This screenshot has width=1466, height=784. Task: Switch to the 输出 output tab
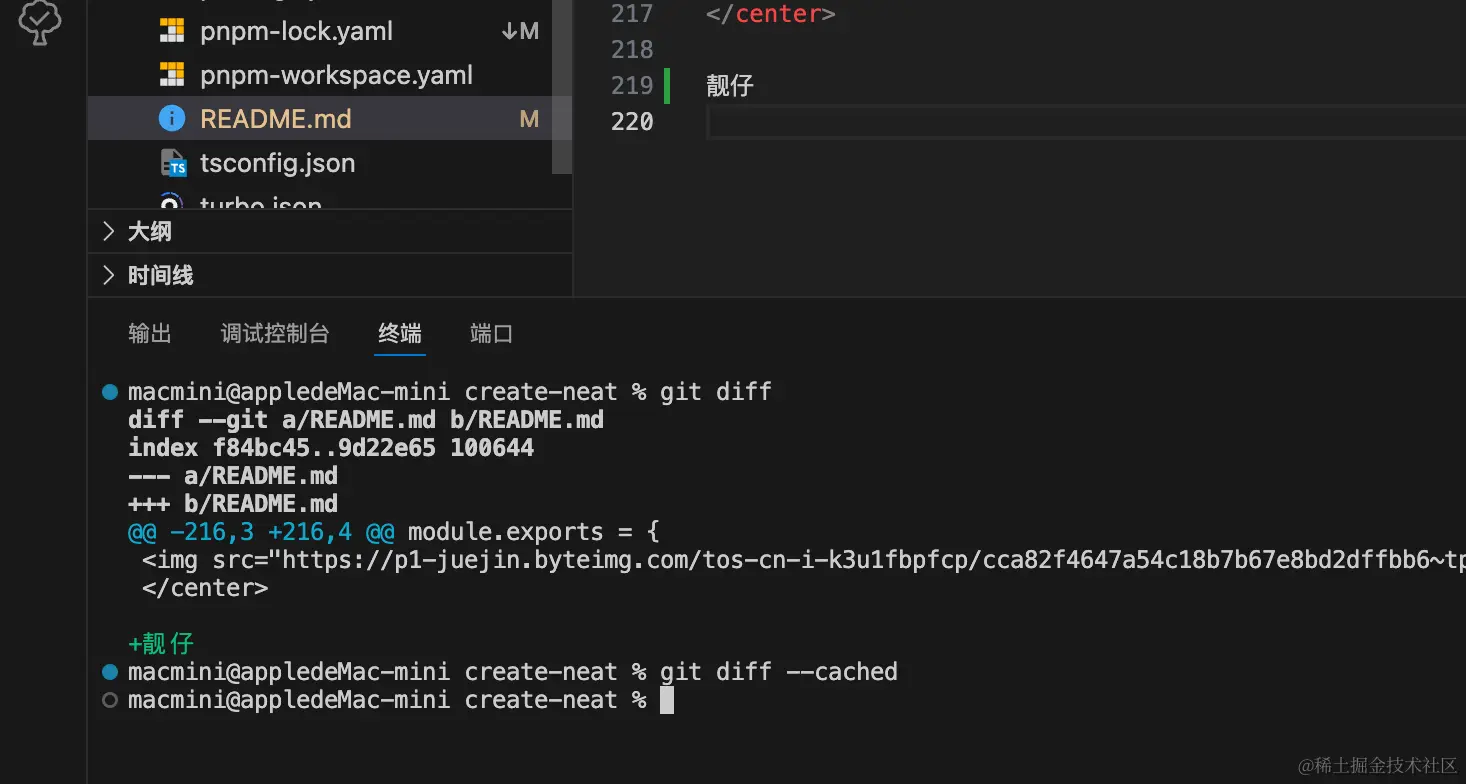click(150, 334)
